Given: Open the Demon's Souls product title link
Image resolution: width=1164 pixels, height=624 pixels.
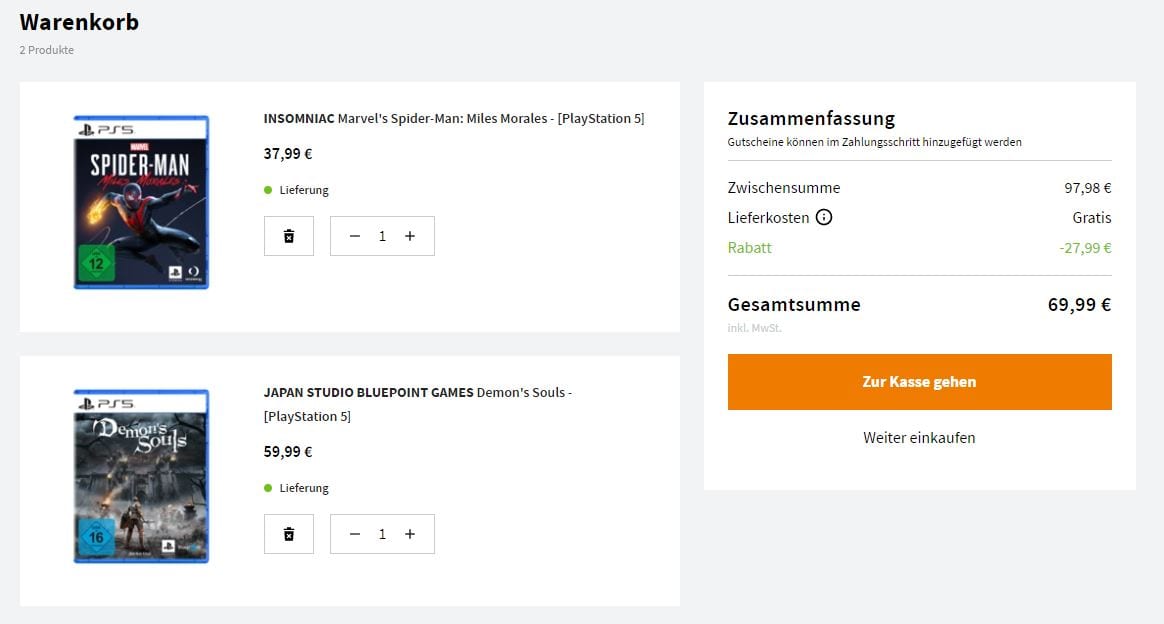Looking at the screenshot, I should 418,393.
